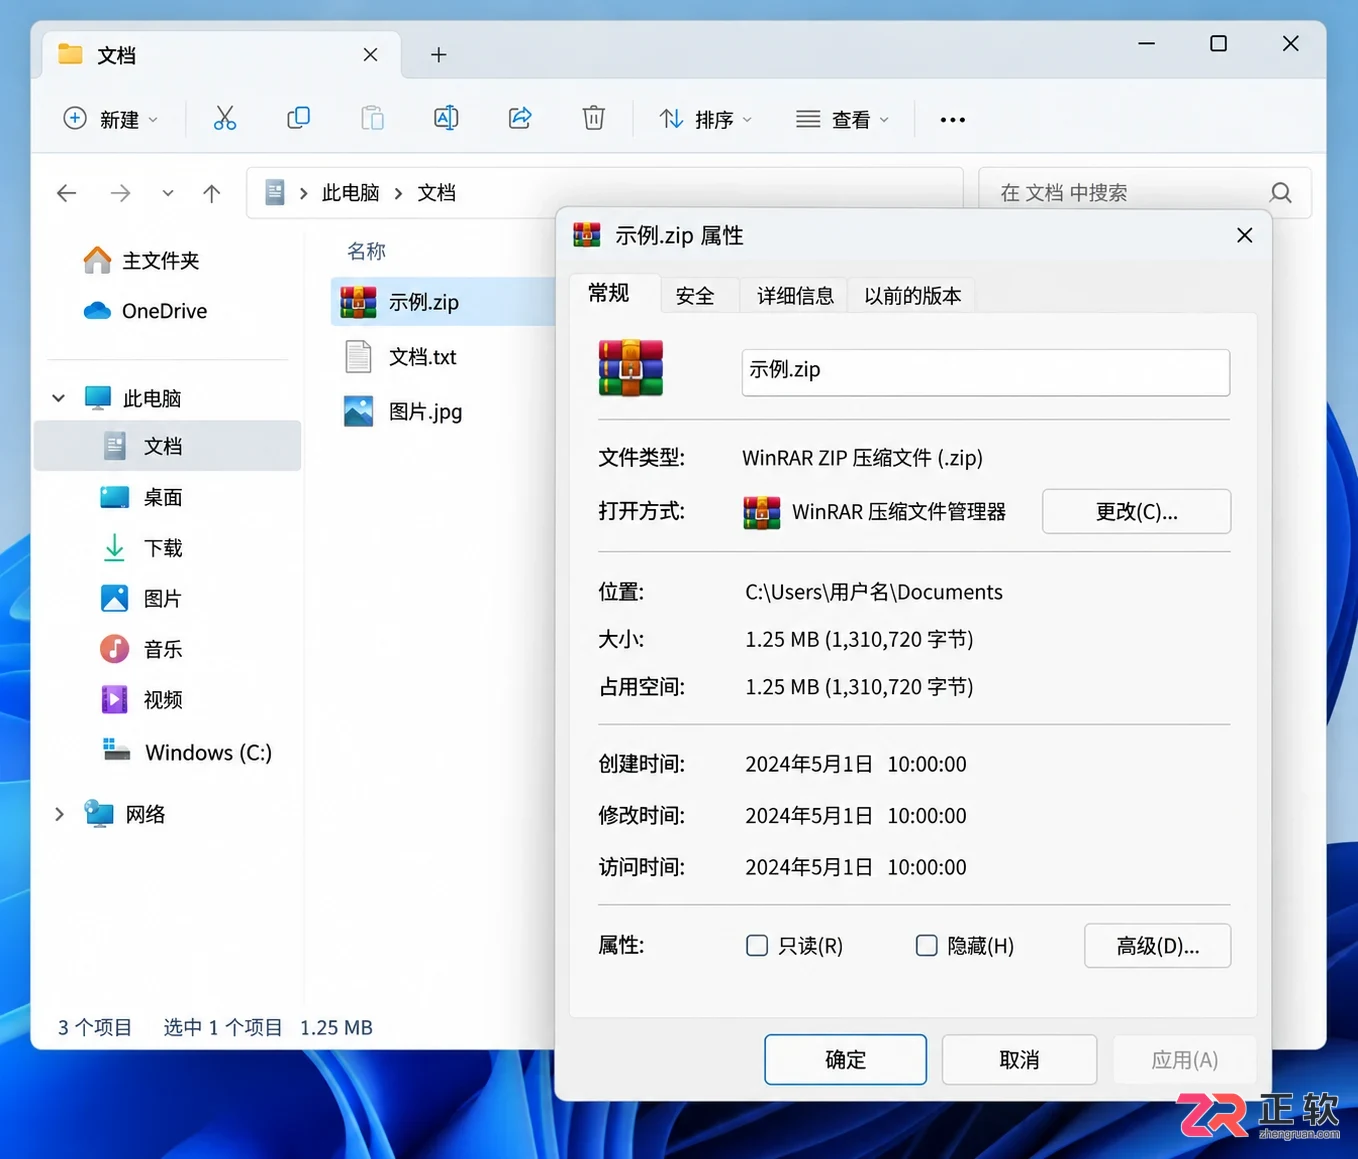1358x1159 pixels.
Task: Click the file name field 示例.zip
Action: (x=985, y=372)
